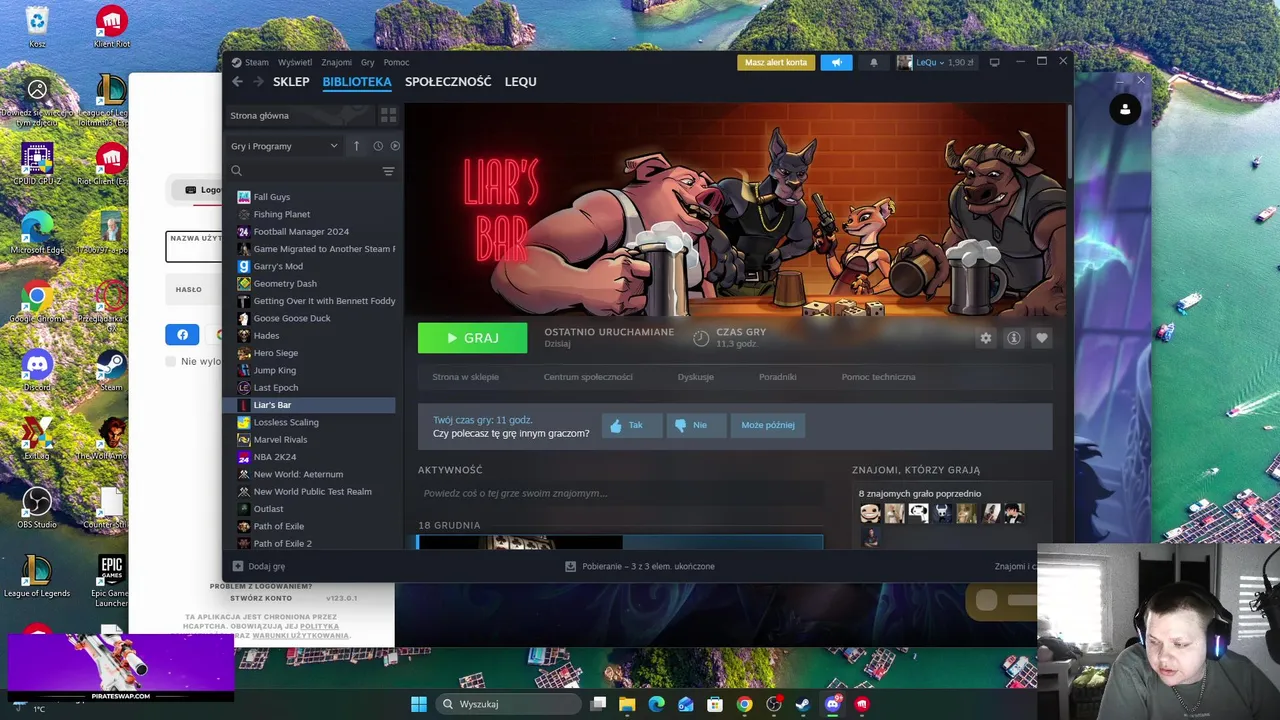
Task: Tick Nie wylogowuj checkbox in Riot login window
Action: click(x=171, y=361)
